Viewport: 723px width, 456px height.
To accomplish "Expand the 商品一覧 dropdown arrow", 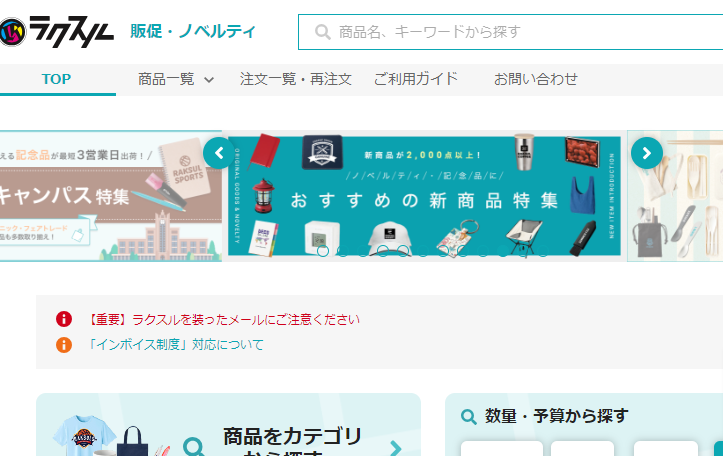I will tap(209, 80).
